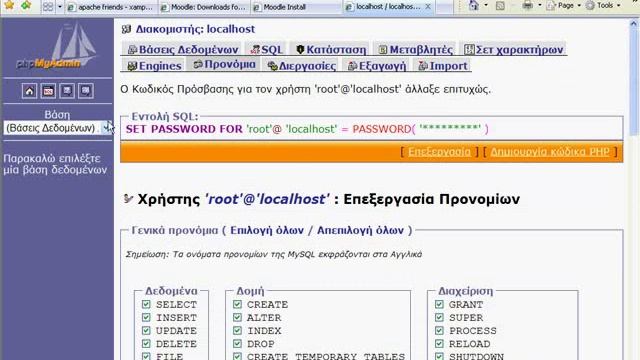Click the scrollbar up arrow
Screen dimensions: 640x360
(x=634, y=23)
